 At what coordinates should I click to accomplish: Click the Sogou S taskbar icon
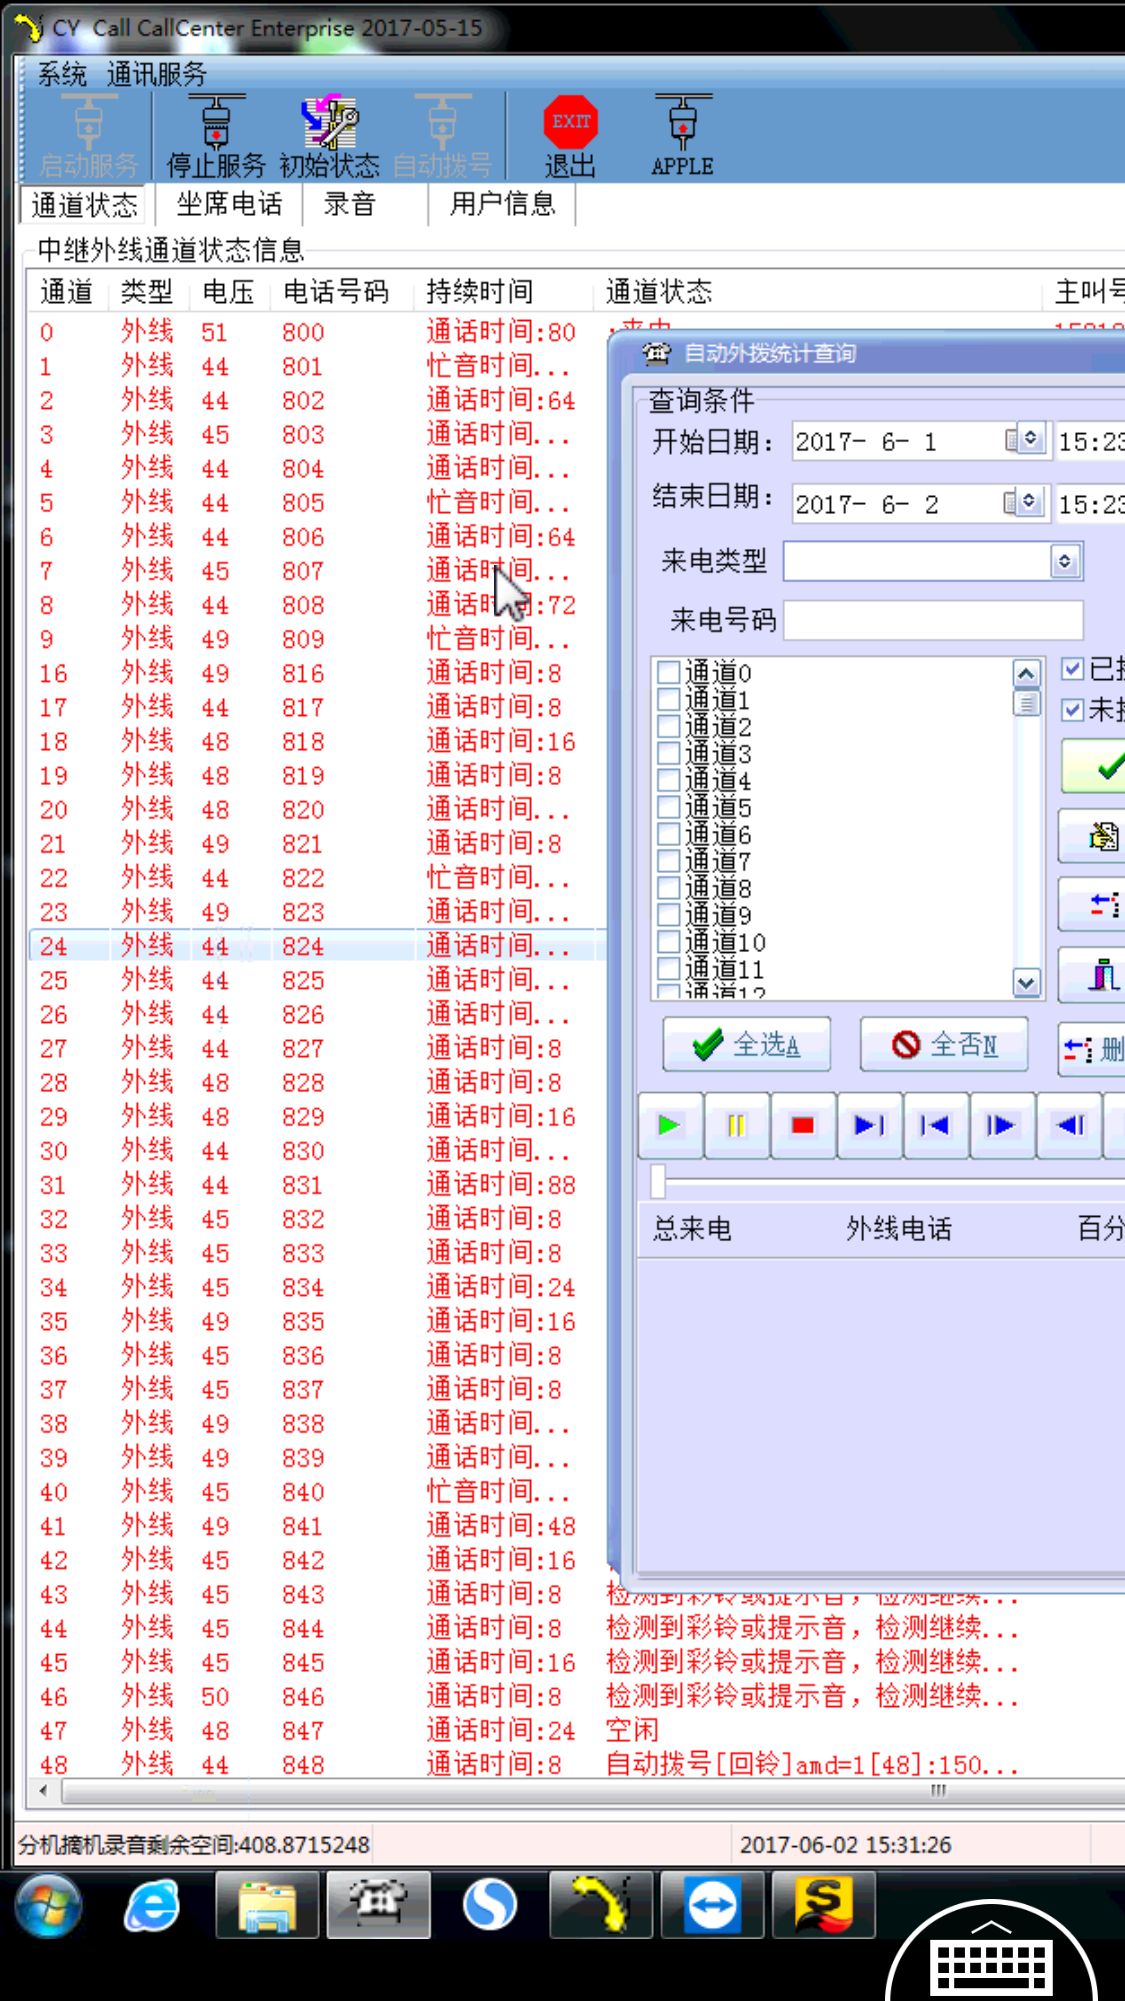(823, 1905)
